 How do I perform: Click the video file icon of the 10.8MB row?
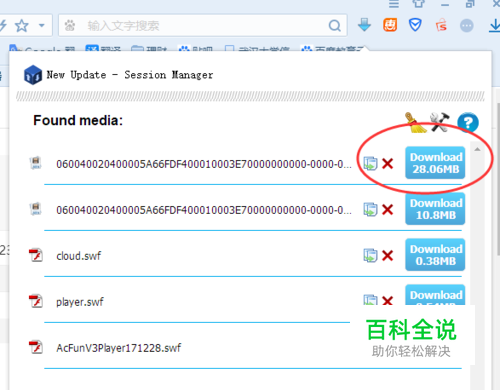point(36,209)
